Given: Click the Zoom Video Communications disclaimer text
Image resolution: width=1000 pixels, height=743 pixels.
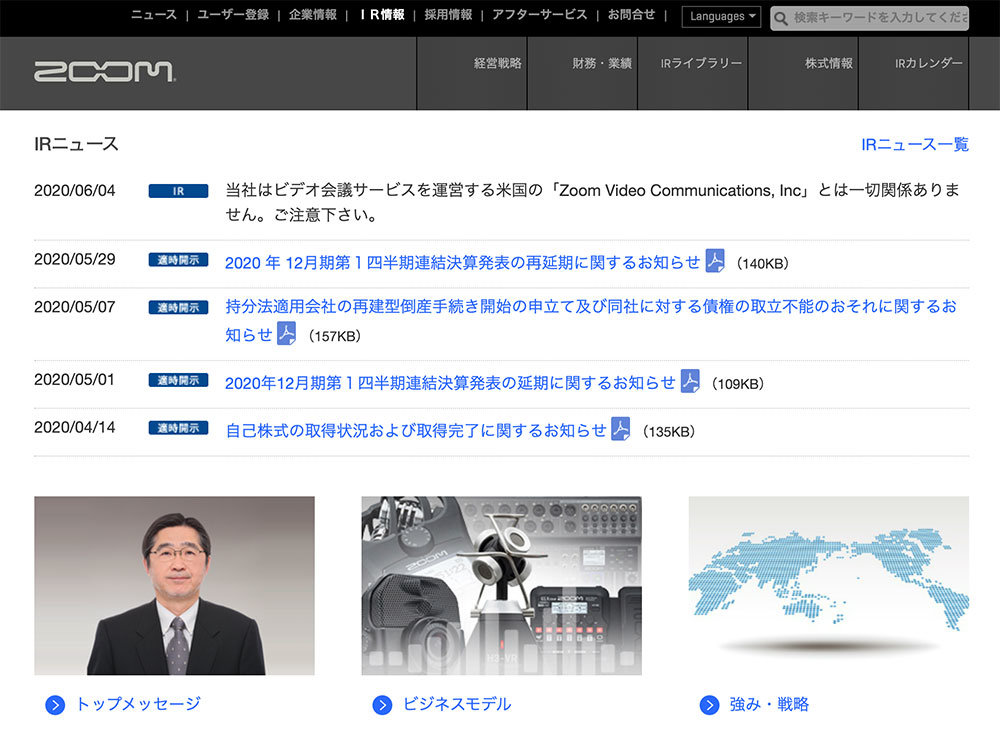Looking at the screenshot, I should click(592, 202).
